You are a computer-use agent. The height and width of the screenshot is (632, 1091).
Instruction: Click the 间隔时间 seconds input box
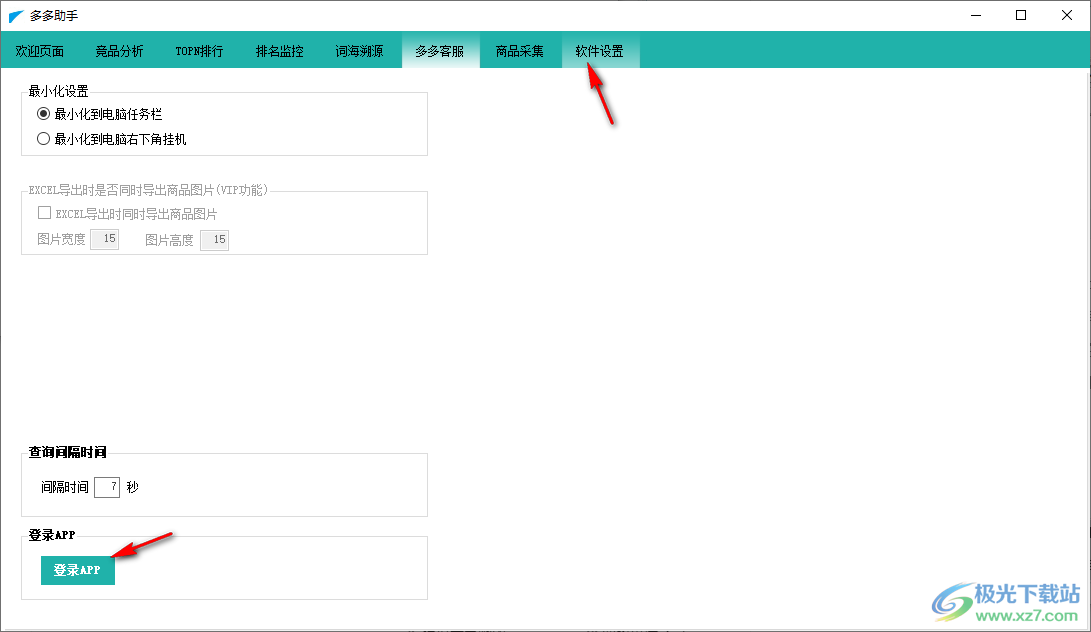(x=107, y=487)
